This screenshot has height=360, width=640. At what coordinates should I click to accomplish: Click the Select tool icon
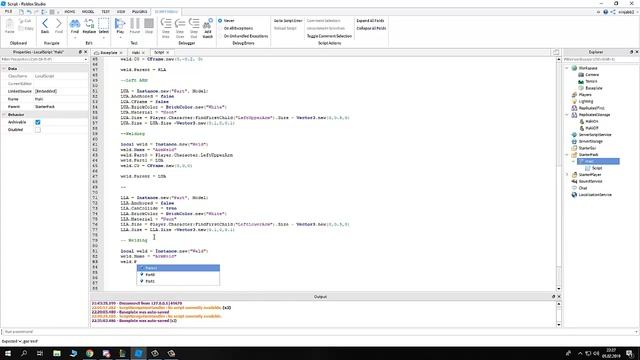[x=104, y=25]
